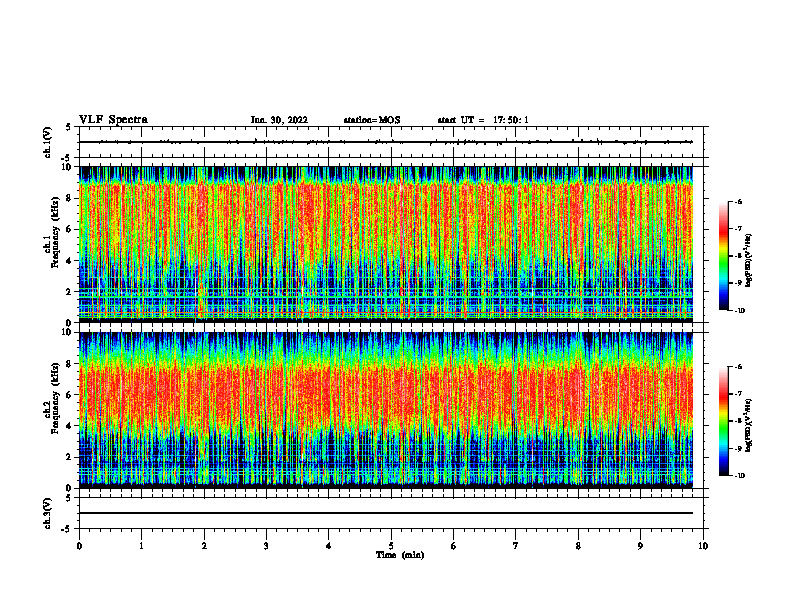This screenshot has width=792, height=612.
Task: Click the "ch.3(V)" waveform axis label
Action: point(47,513)
